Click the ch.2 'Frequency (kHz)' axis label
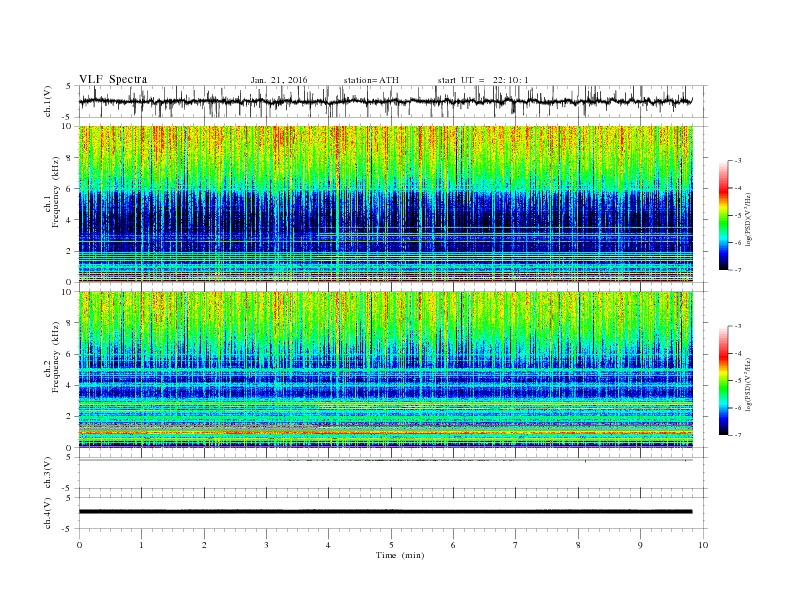 56,358
